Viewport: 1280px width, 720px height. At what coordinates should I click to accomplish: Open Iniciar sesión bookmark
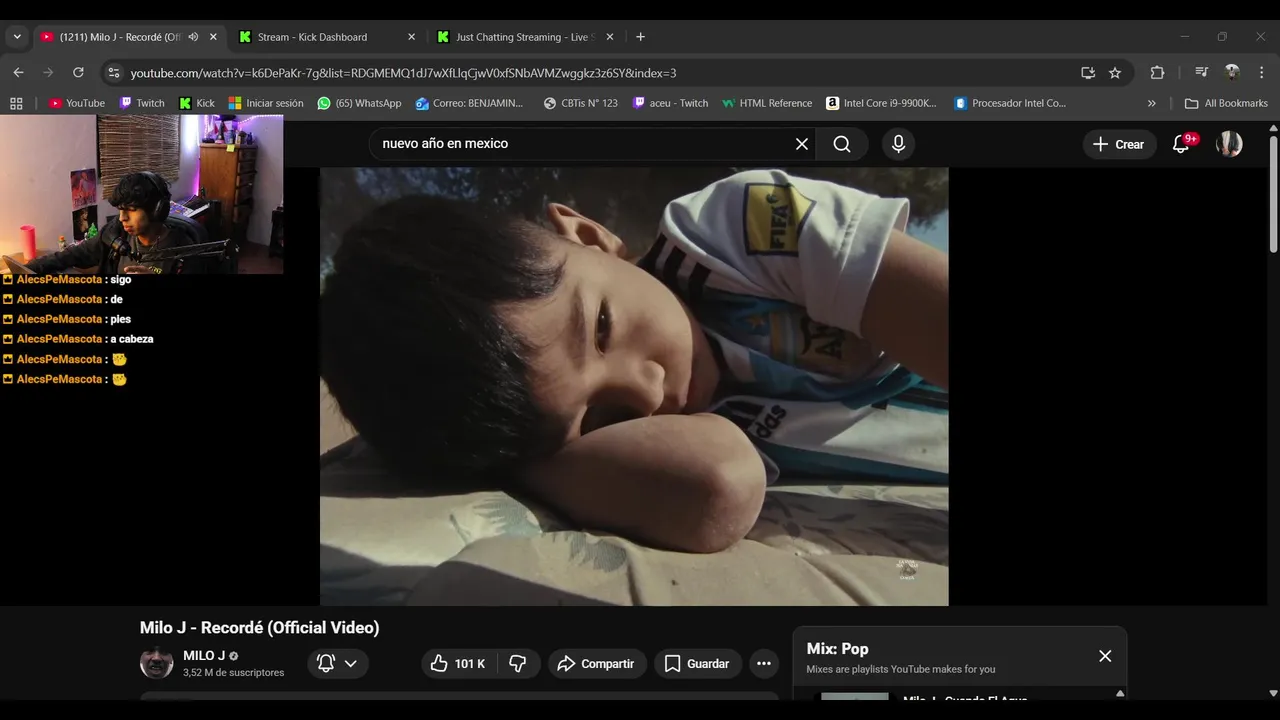pyautogui.click(x=266, y=103)
